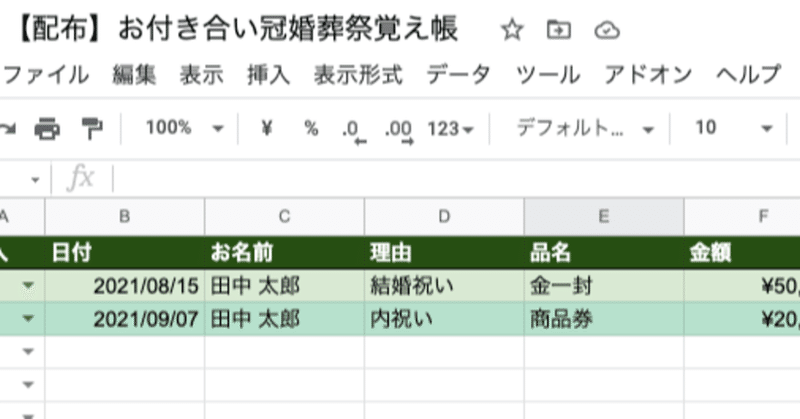This screenshot has width=800, height=419.
Task: Select the 結婚祝い cell
Action: click(444, 286)
